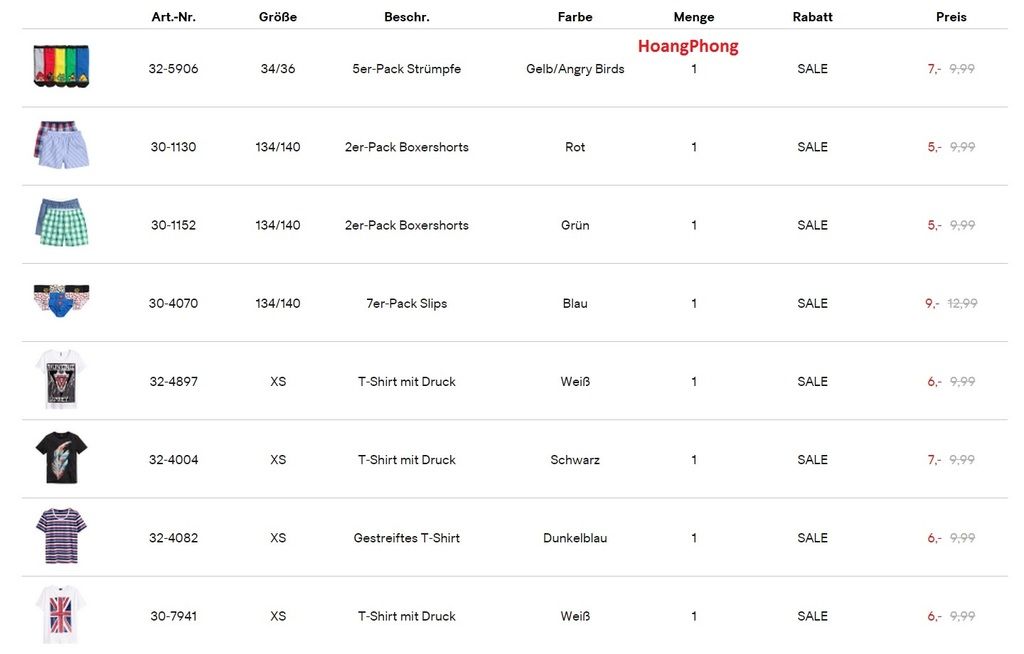Click the HoangPhong watermark text

[688, 46]
